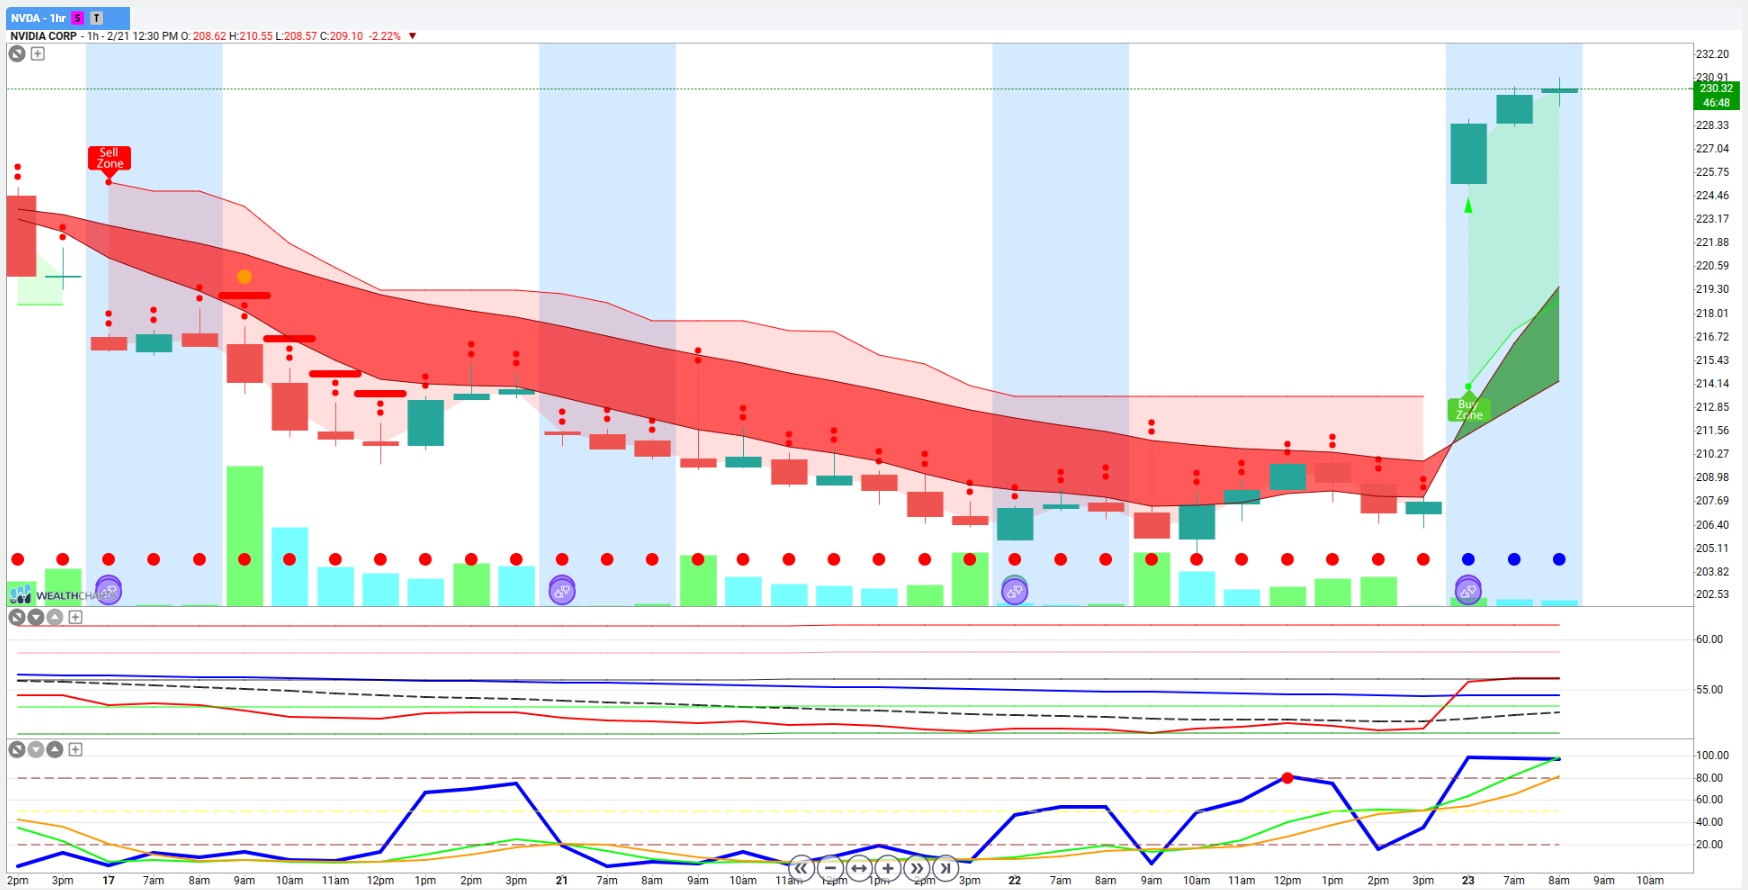Move the bottom stochastic pane up
Screen dimensions: 1748x890
pyautogui.click(x=55, y=749)
